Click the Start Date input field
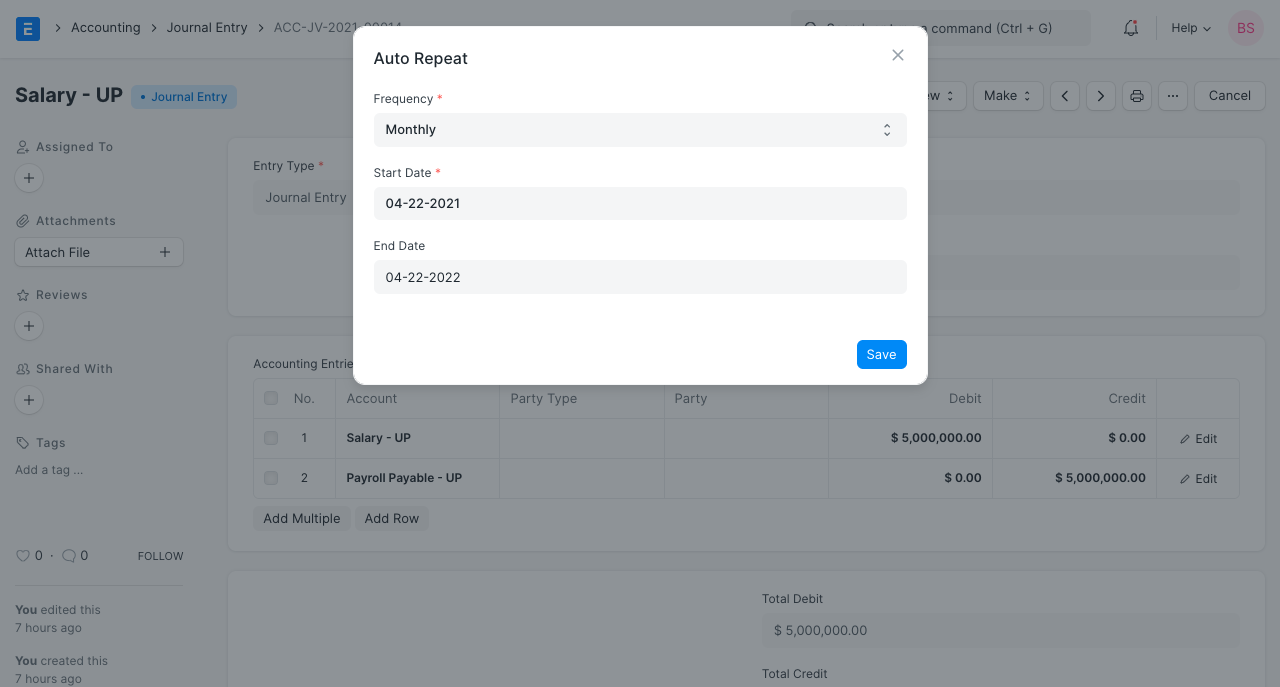 pyautogui.click(x=640, y=203)
